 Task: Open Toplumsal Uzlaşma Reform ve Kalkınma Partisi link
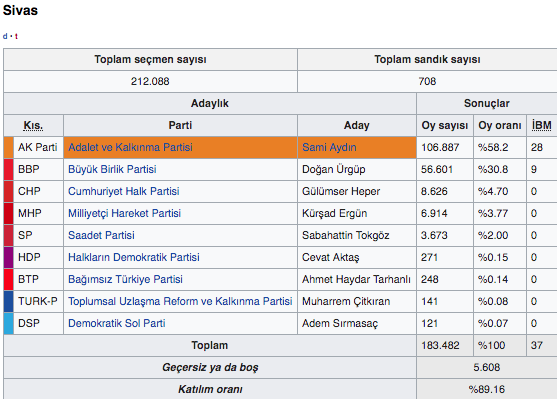pos(180,302)
